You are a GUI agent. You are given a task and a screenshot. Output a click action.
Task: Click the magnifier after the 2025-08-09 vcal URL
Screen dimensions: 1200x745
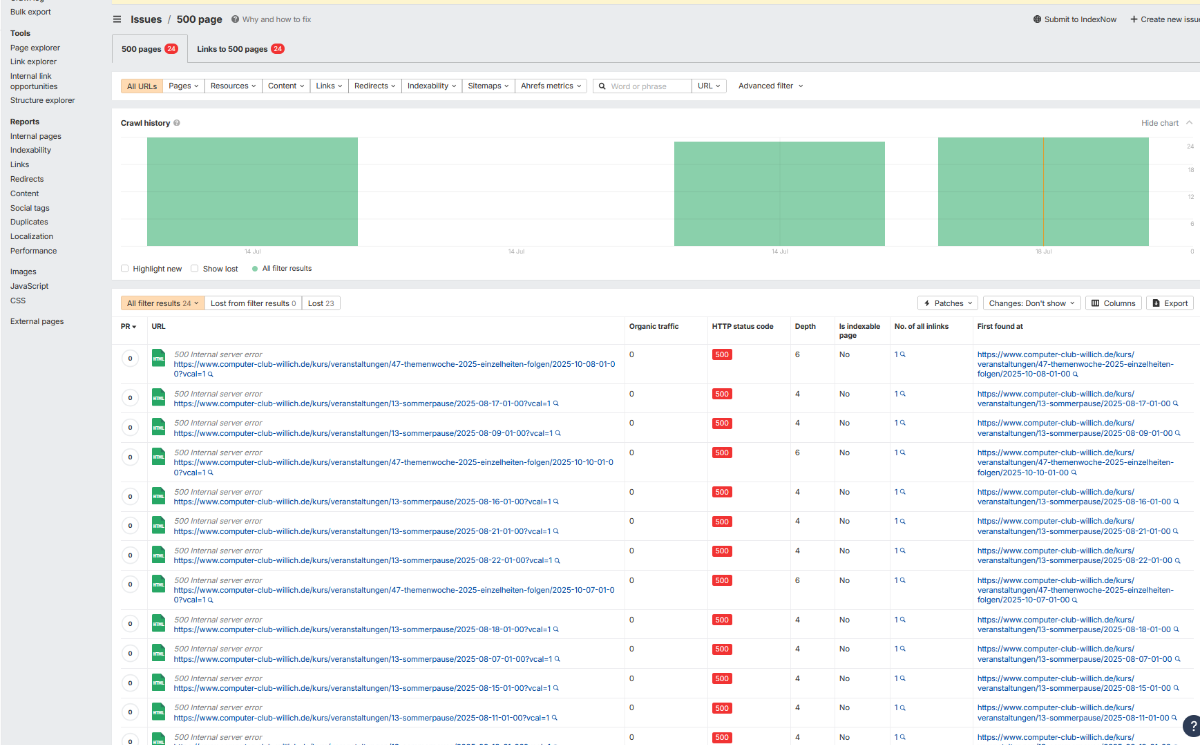point(557,433)
